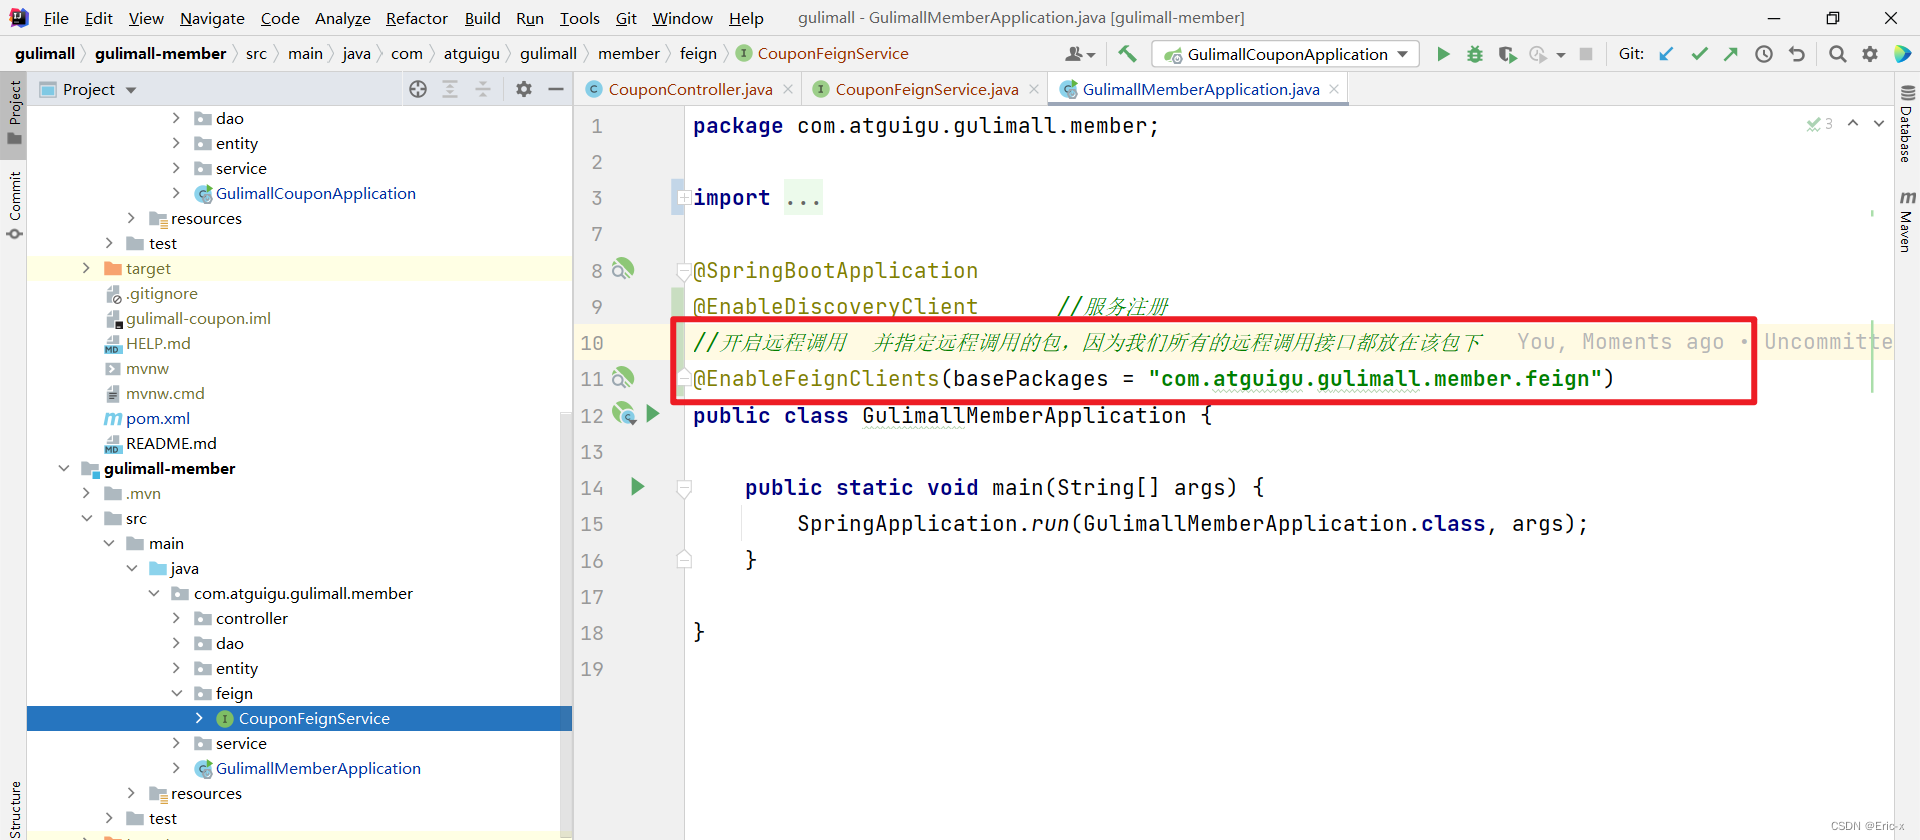Commit changes using the Git checkmark icon
This screenshot has height=840, width=1920.
tap(1699, 54)
